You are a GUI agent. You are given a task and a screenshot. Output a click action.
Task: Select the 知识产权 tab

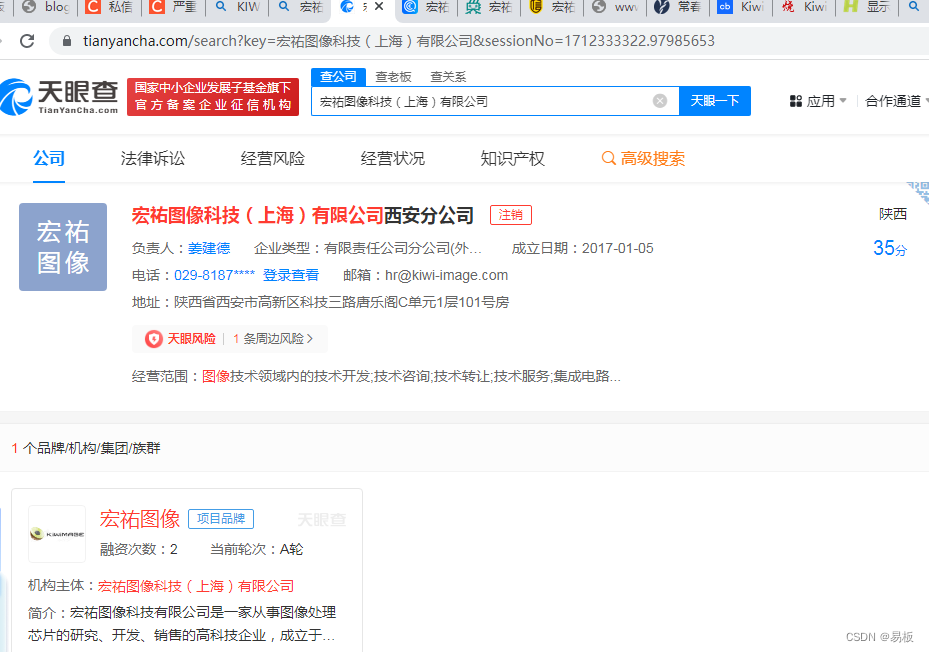[x=512, y=158]
